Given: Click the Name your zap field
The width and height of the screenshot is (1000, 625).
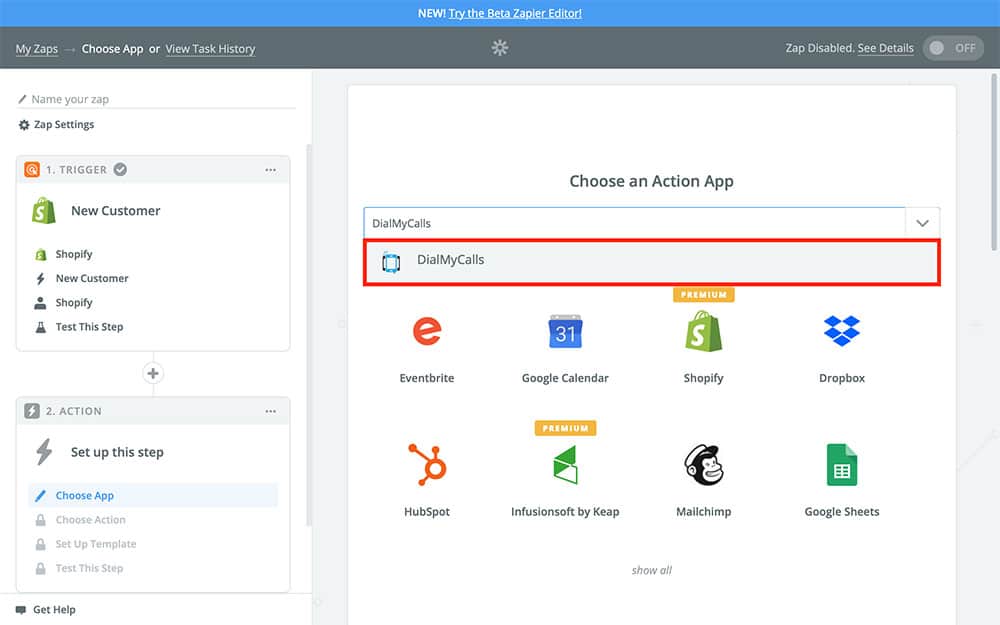Looking at the screenshot, I should click(160, 99).
